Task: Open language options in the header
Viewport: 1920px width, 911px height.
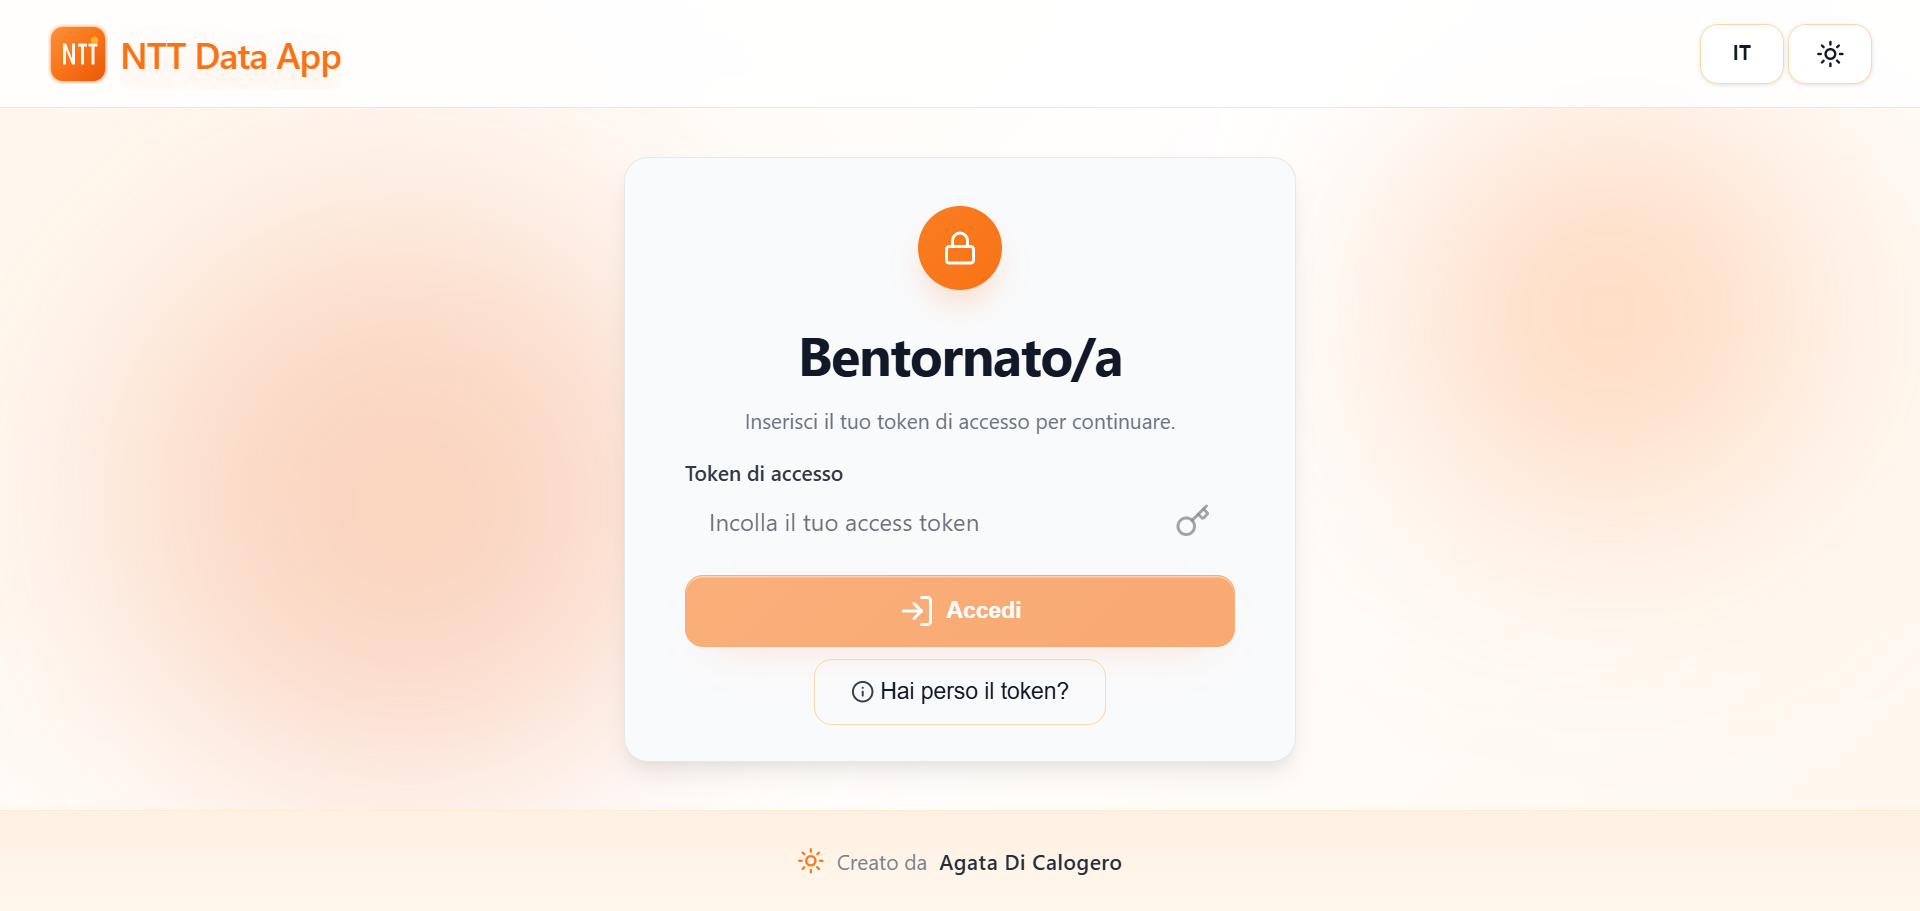Action: point(1741,54)
